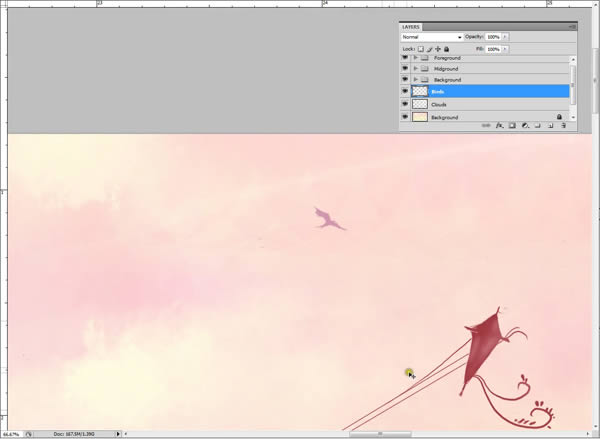The width and height of the screenshot is (600, 439).
Task: Click the Foreground folder icon
Action: pyautogui.click(x=424, y=58)
